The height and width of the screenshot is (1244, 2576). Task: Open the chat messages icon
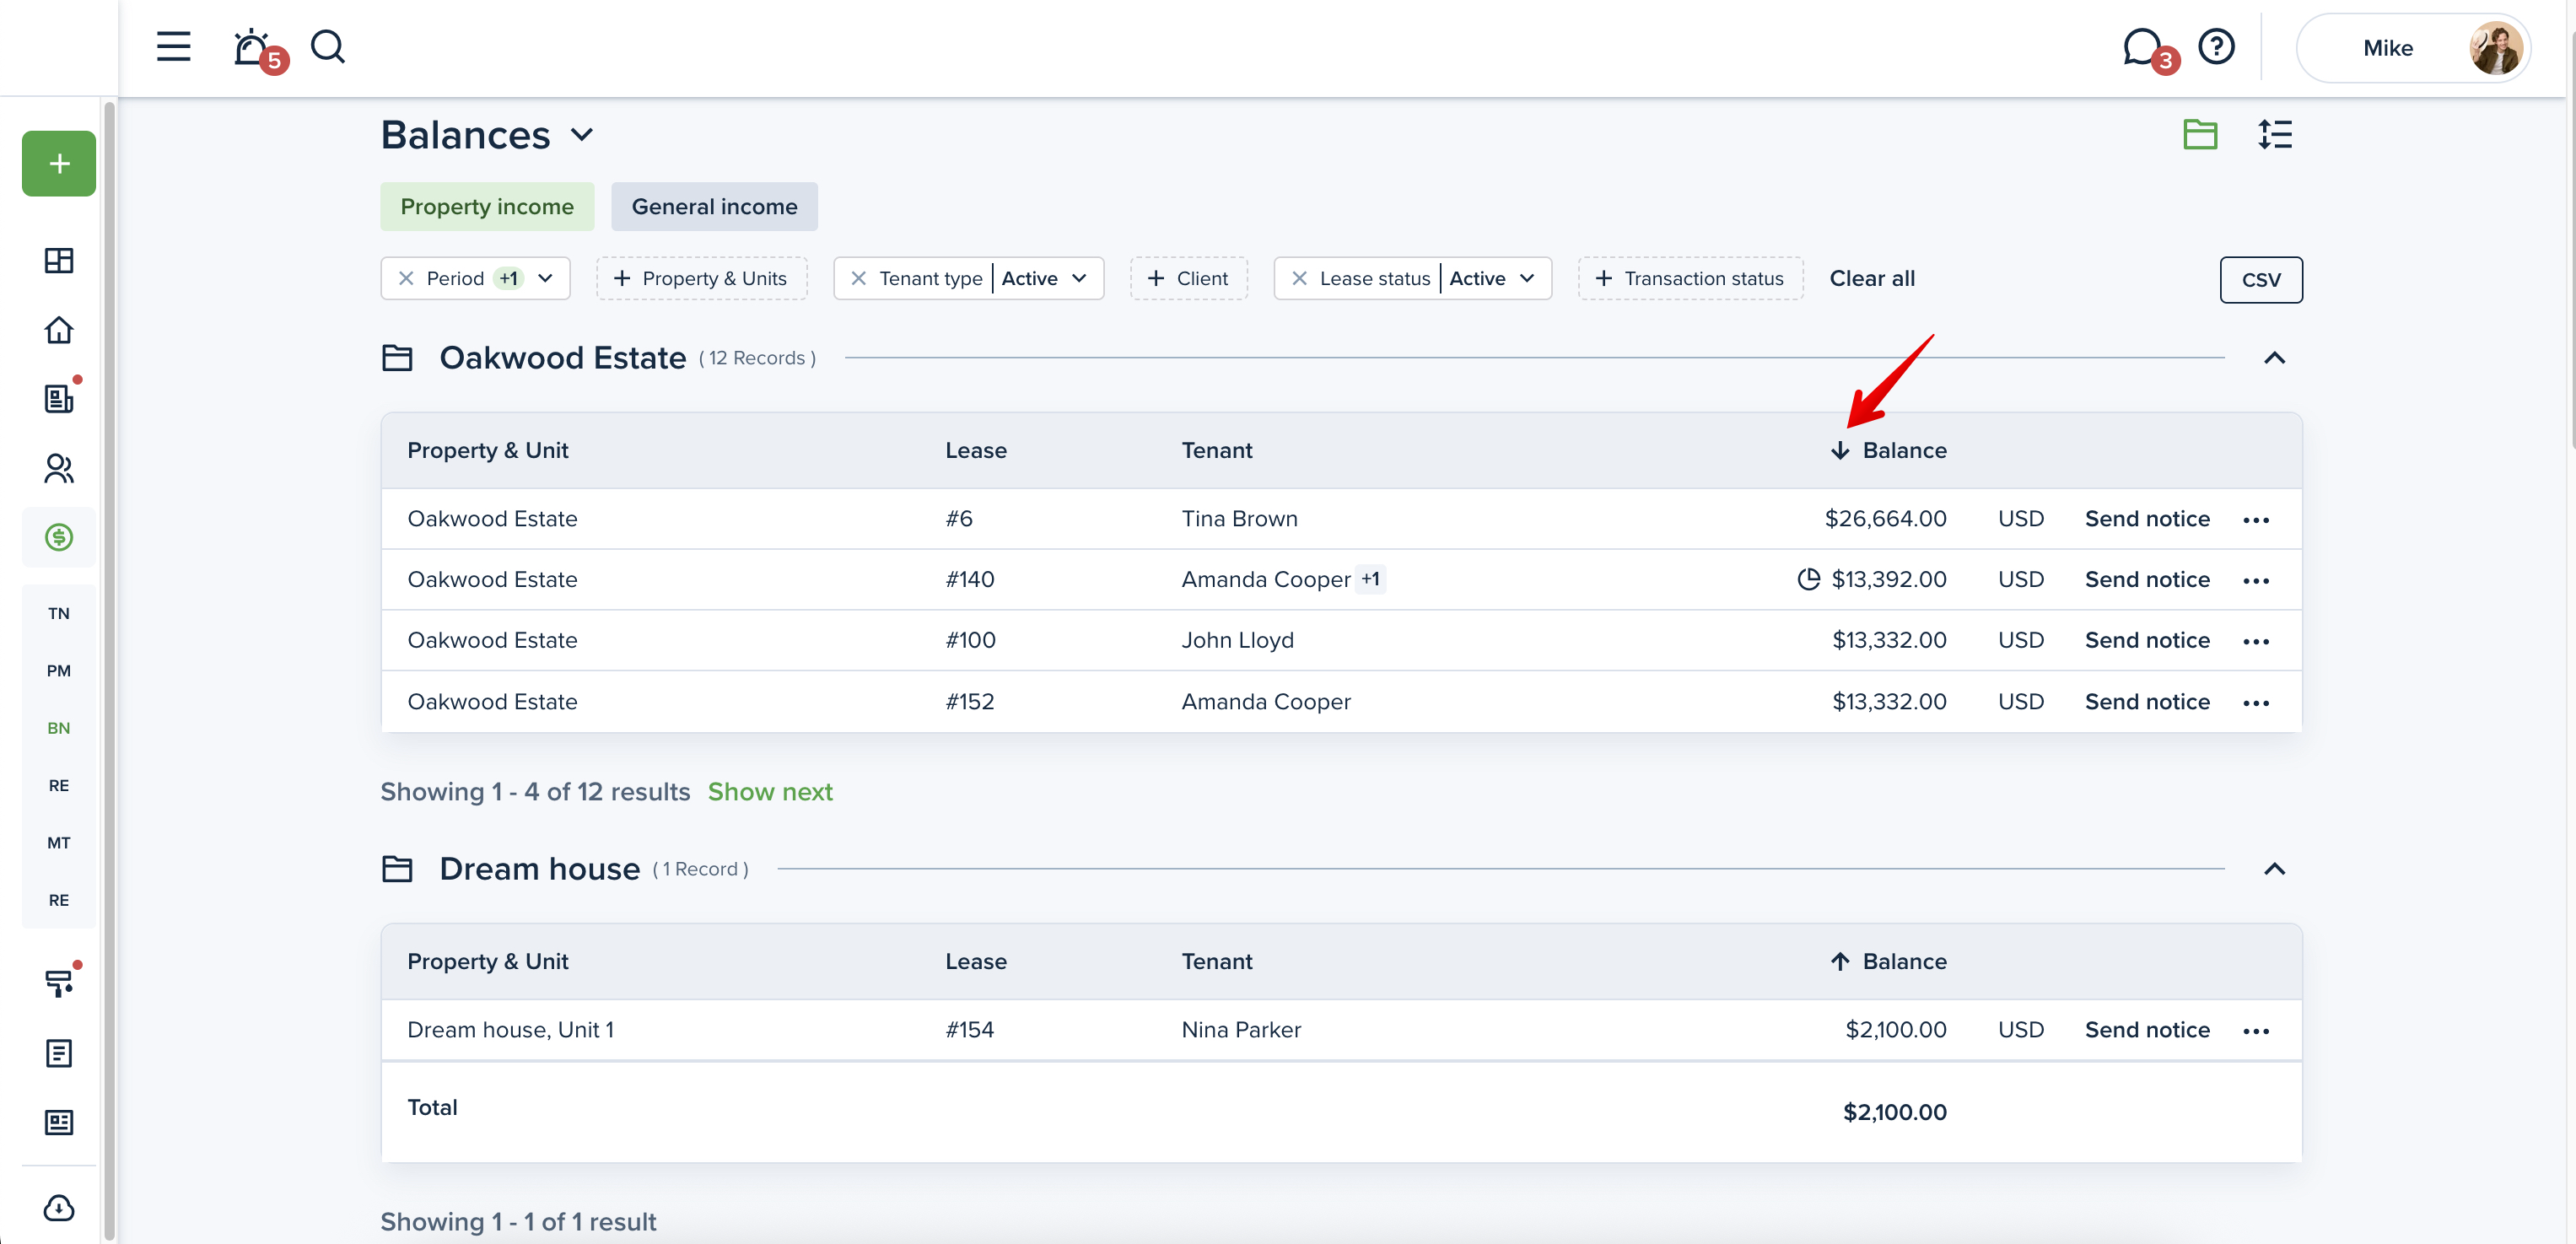(2141, 47)
